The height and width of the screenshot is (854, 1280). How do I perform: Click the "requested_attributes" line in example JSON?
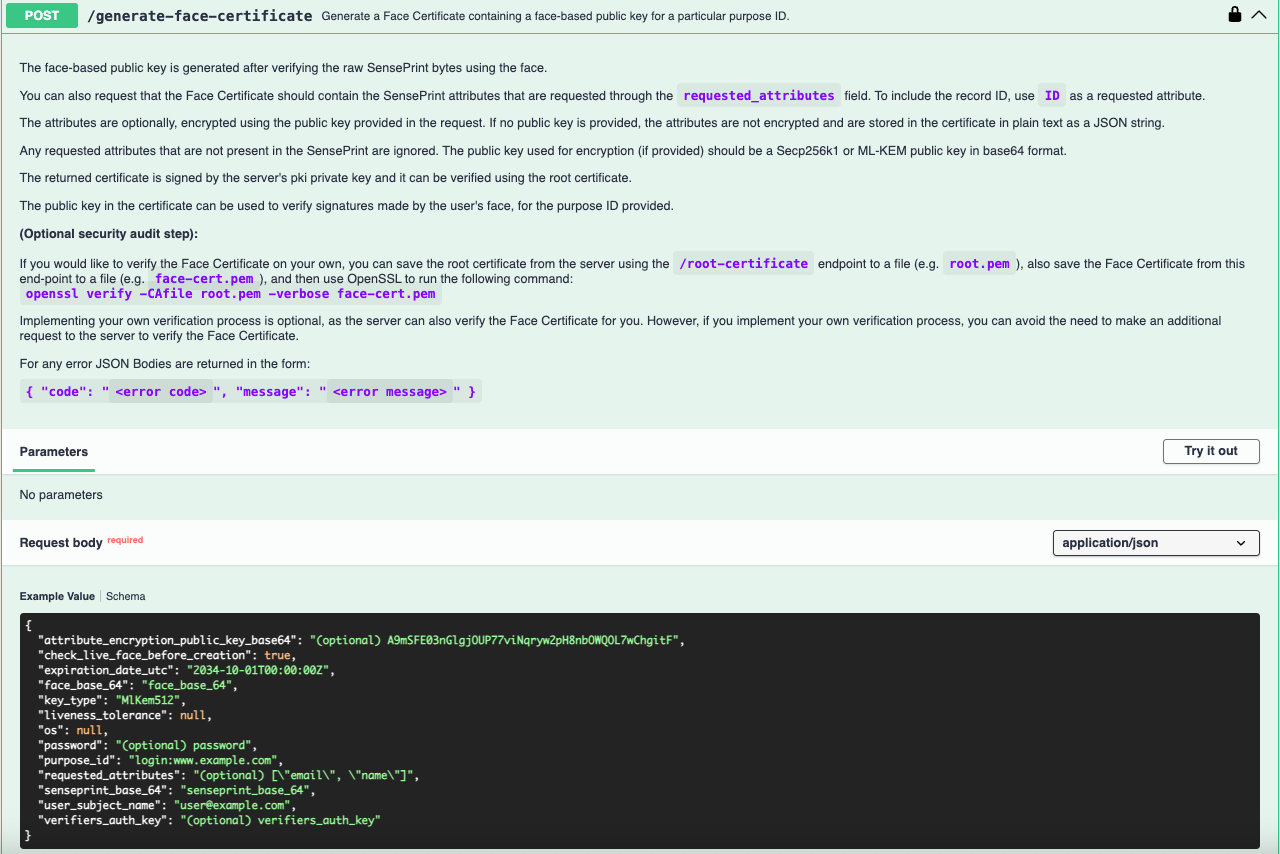pos(228,775)
